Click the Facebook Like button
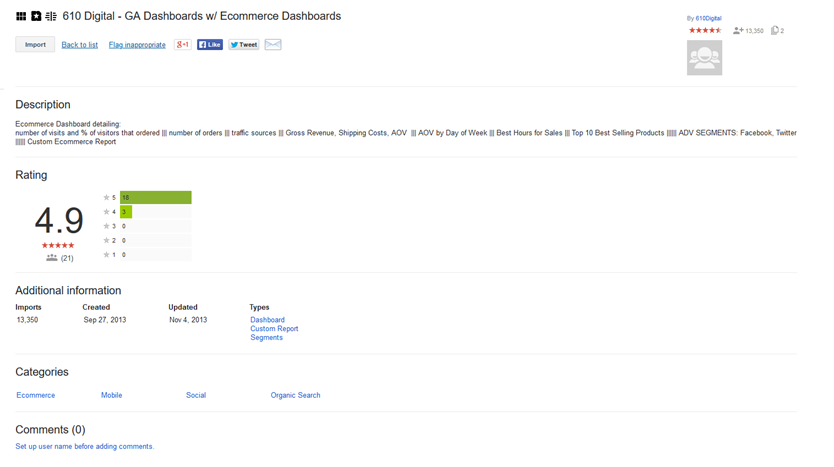Screen dimensions: 834x467 pyautogui.click(x=210, y=45)
